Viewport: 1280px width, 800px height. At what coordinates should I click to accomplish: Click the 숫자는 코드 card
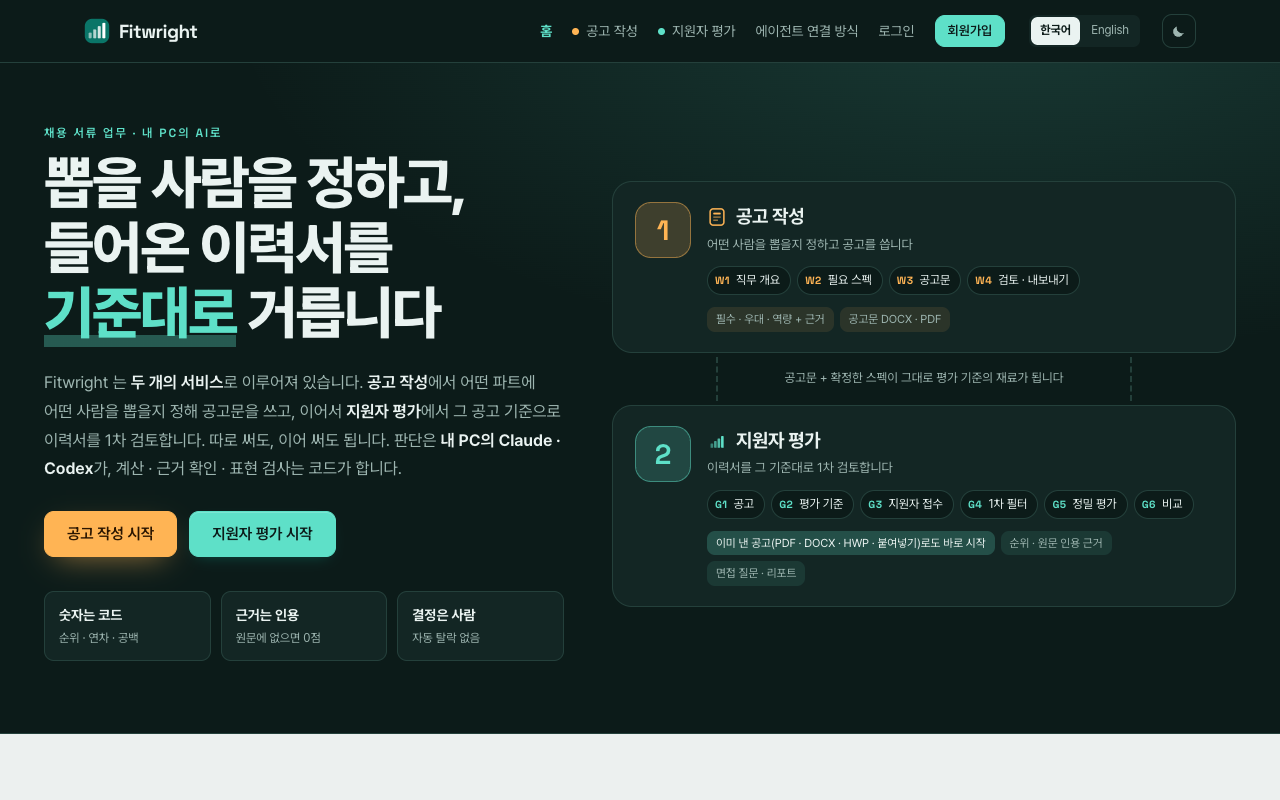pos(127,626)
